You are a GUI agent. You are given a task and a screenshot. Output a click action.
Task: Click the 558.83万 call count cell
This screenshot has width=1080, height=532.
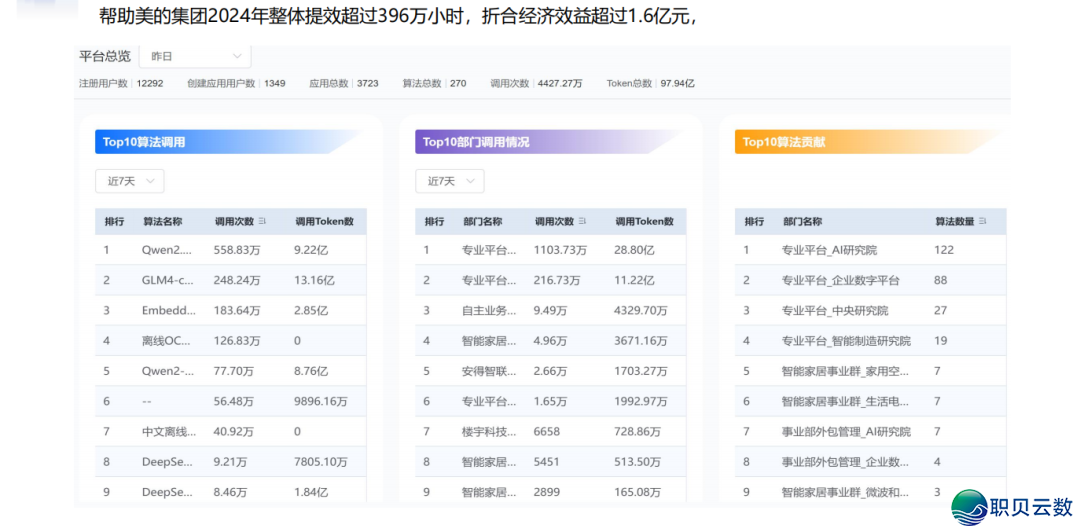tap(238, 250)
